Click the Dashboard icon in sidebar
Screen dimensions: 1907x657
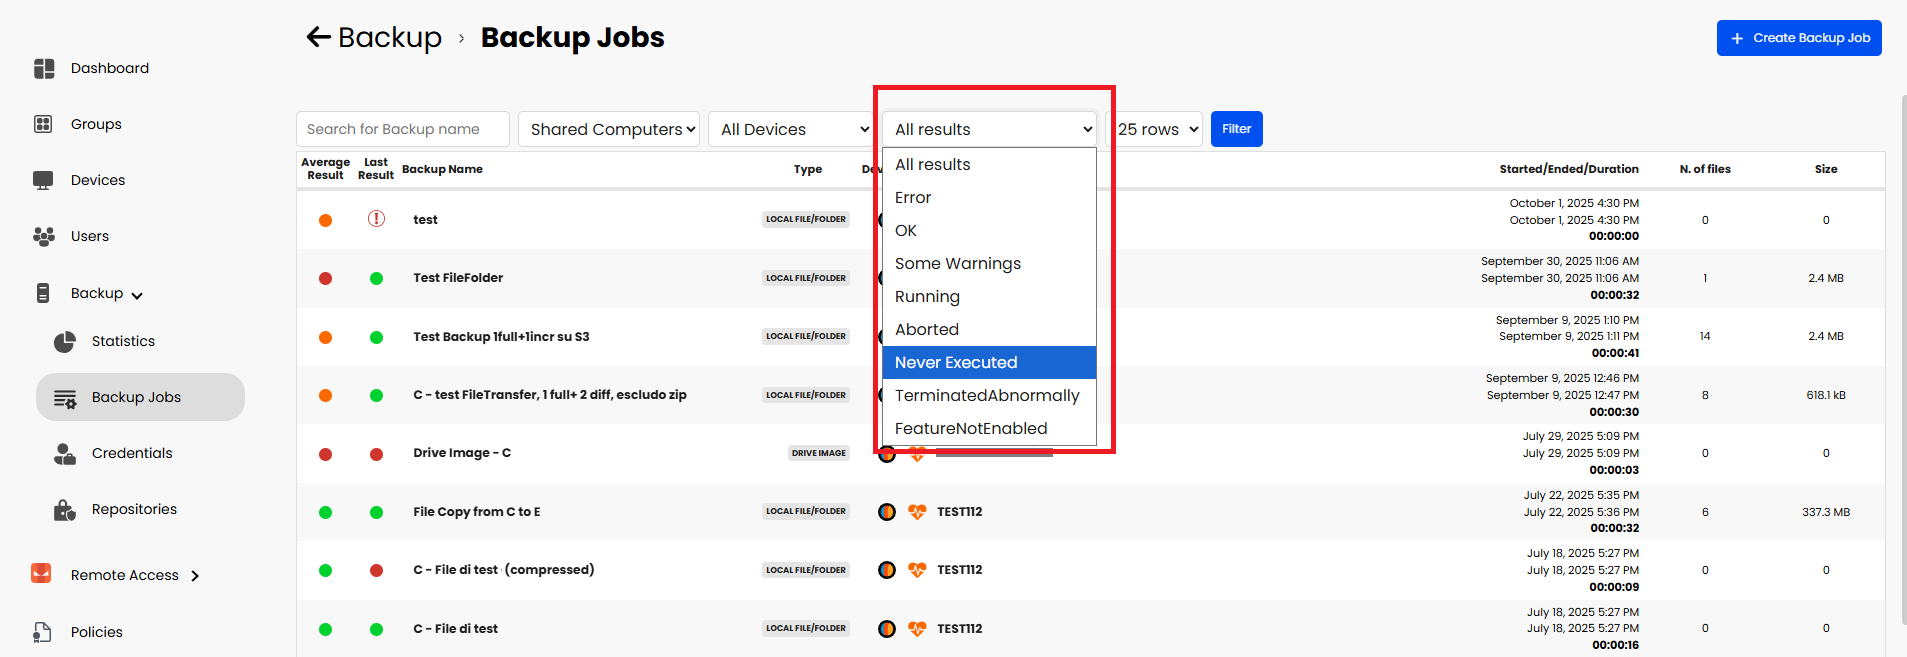[x=44, y=68]
